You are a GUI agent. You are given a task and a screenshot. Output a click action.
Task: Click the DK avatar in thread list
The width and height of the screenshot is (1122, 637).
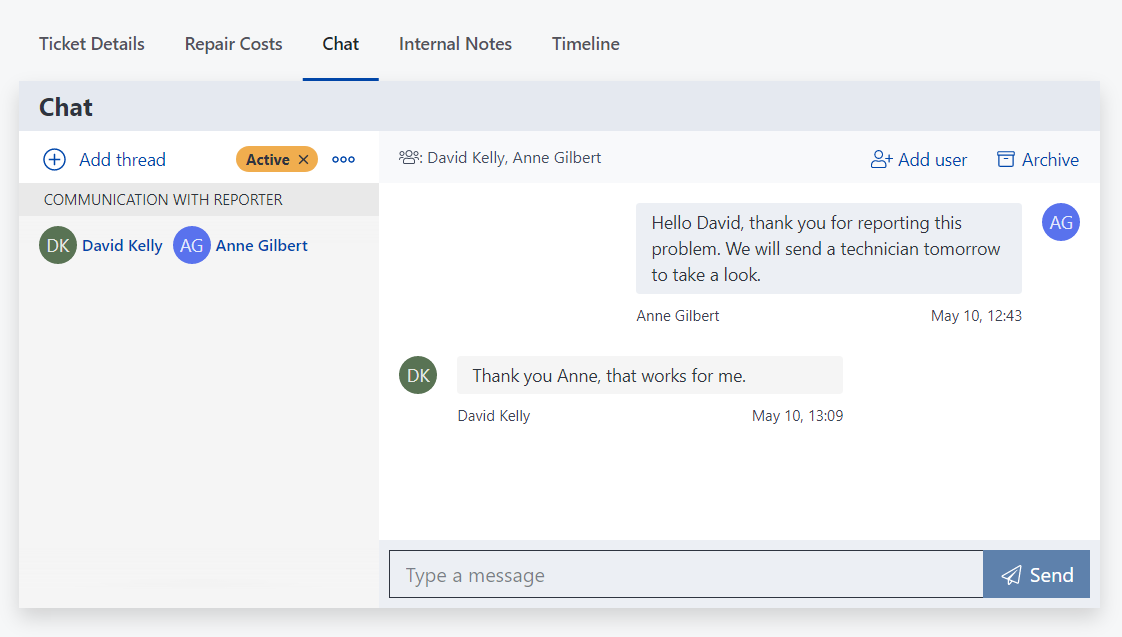(58, 245)
